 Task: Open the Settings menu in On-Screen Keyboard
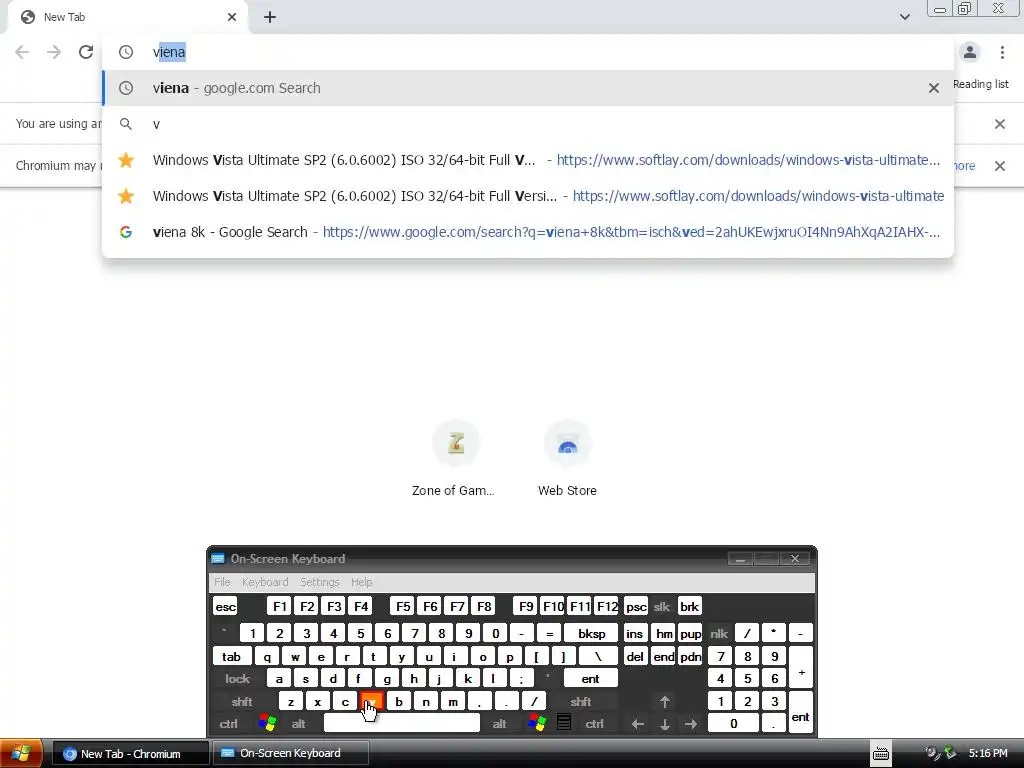point(320,582)
